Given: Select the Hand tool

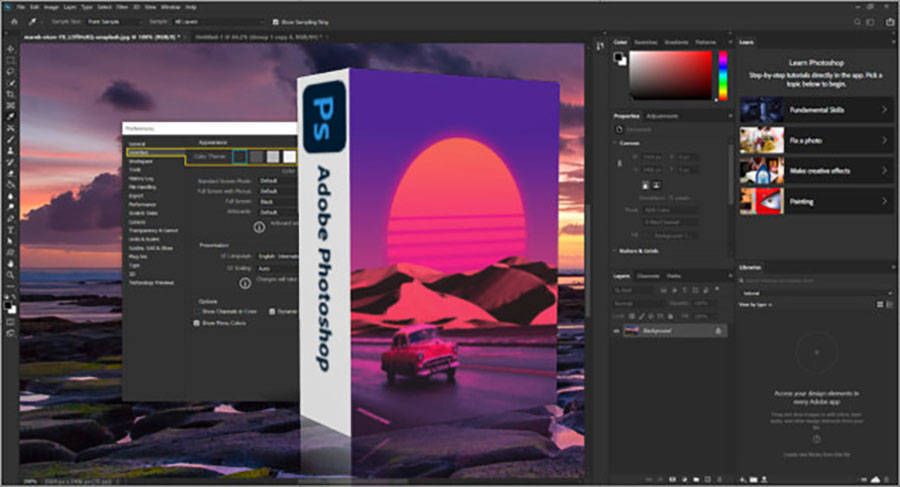Looking at the screenshot, I should (x=10, y=263).
